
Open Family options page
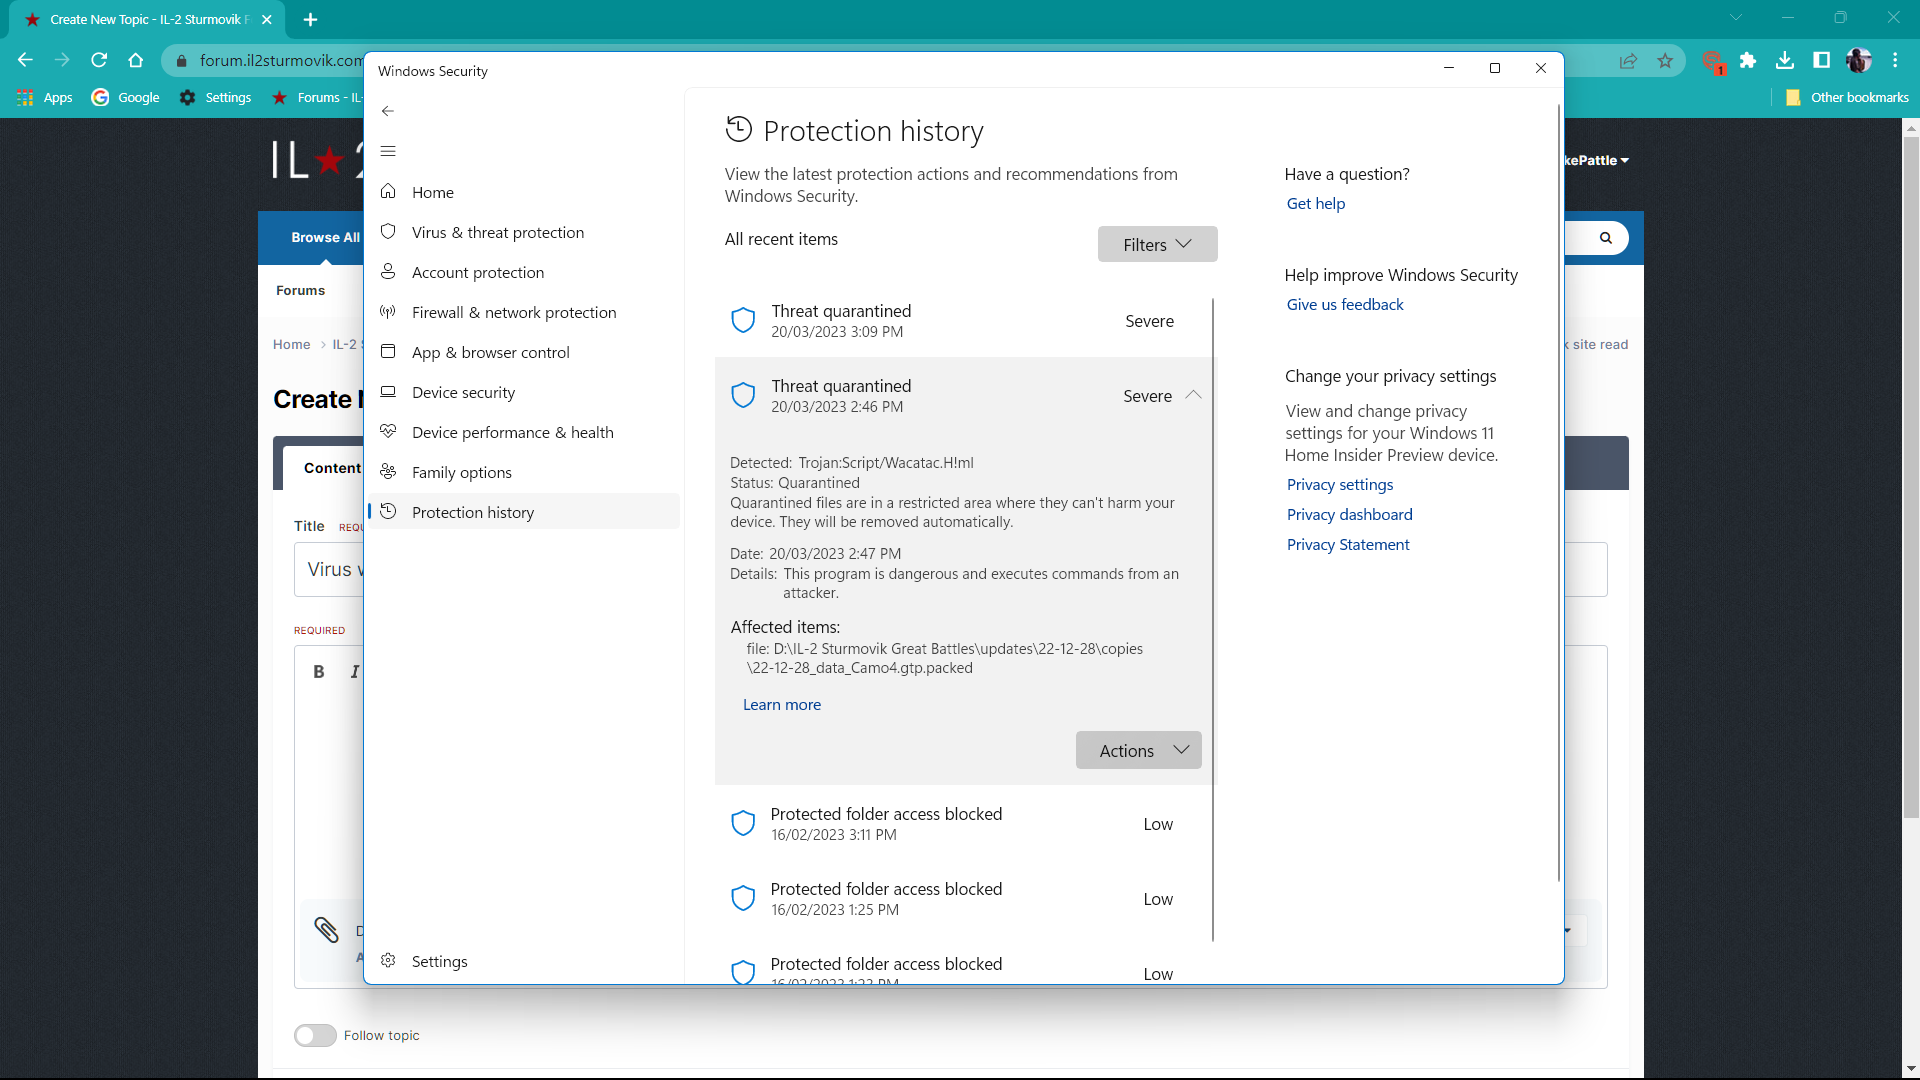pos(524,472)
